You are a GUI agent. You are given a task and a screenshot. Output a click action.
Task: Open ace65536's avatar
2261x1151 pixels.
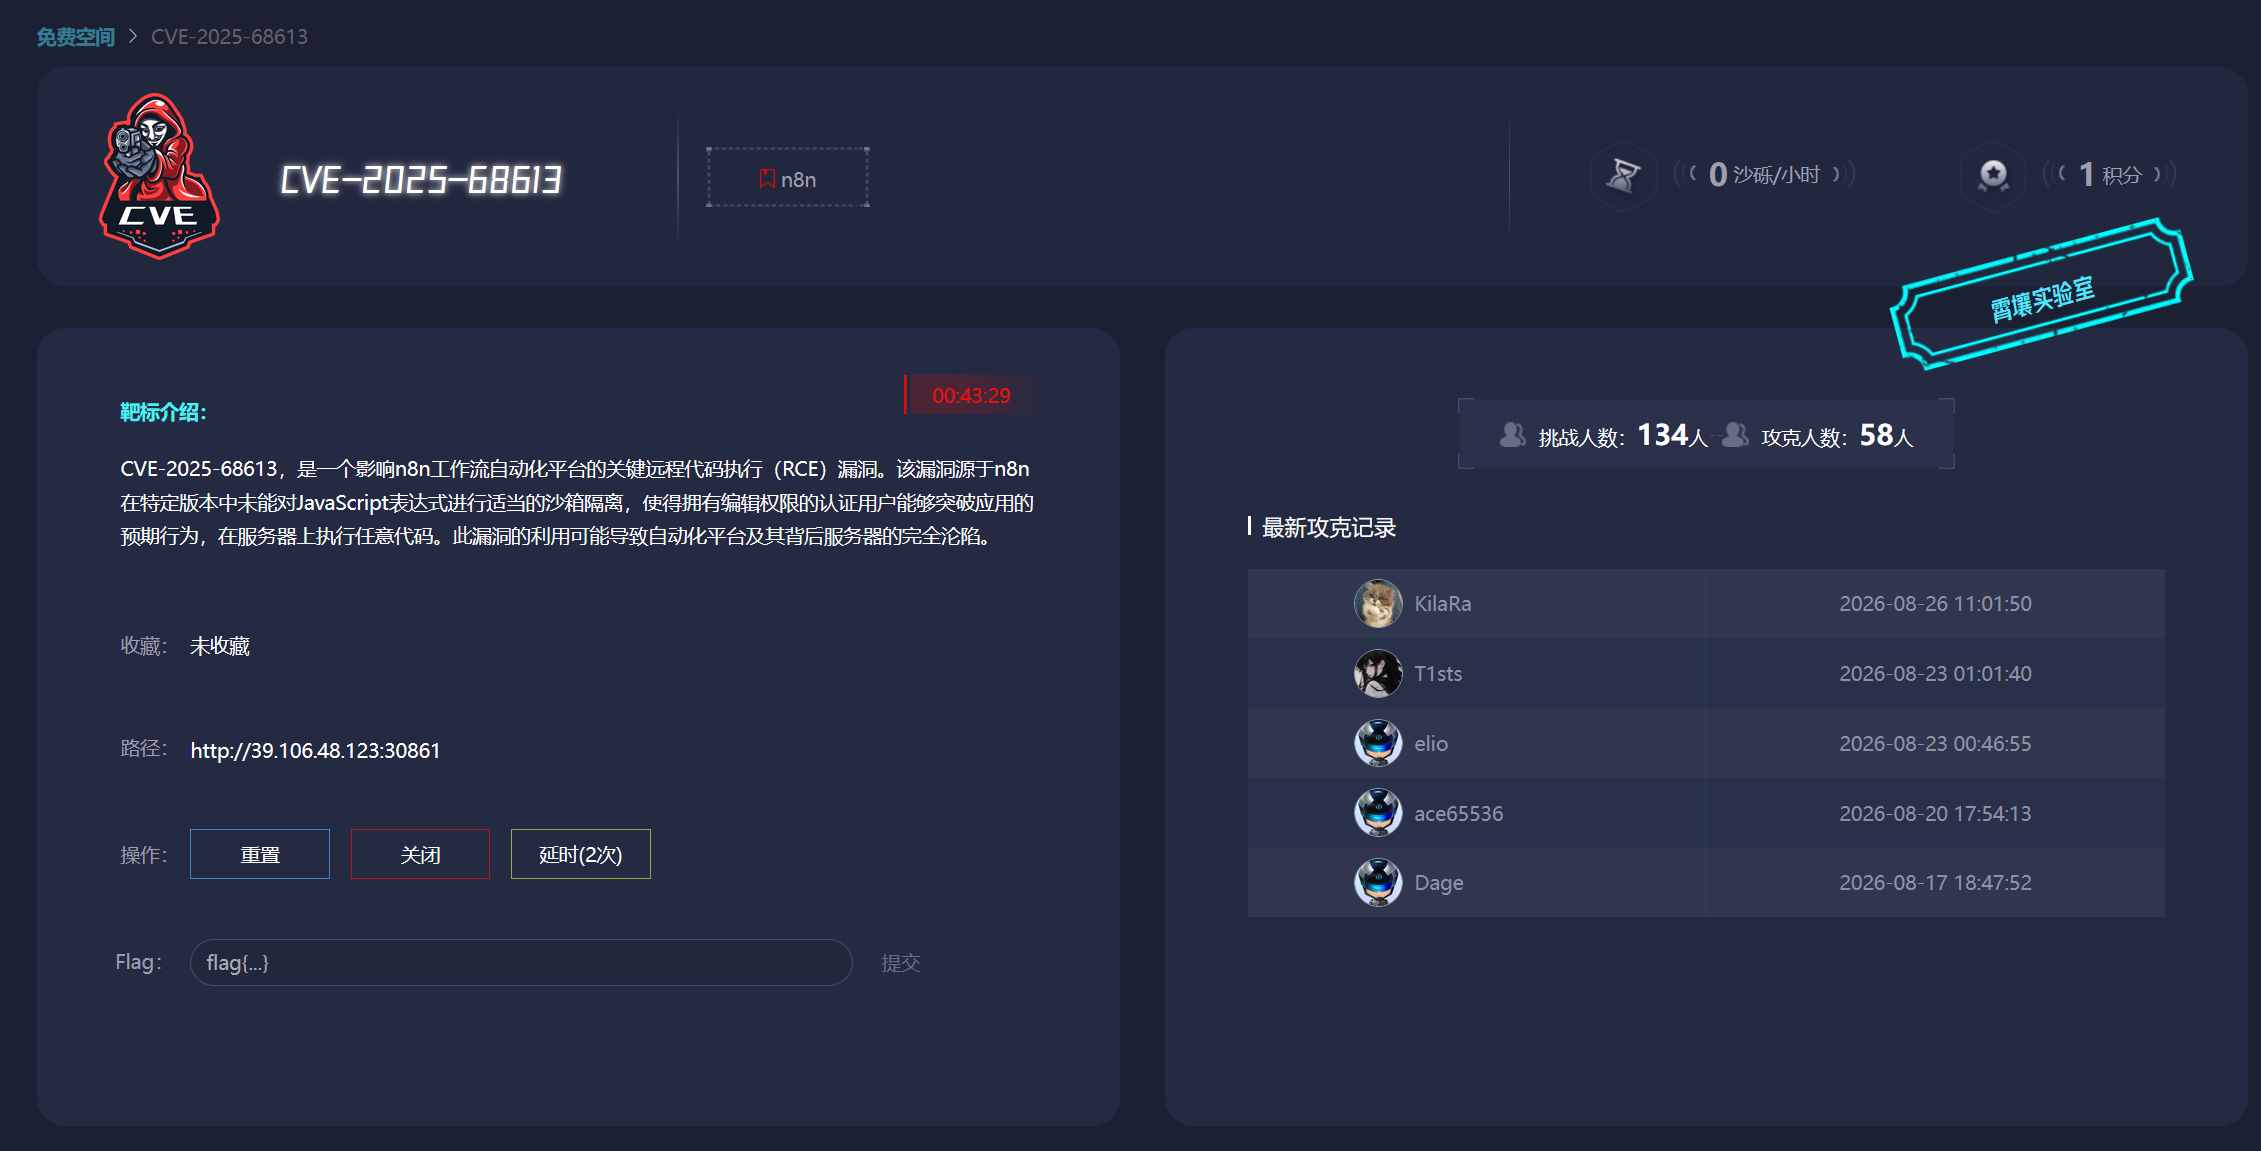pyautogui.click(x=1378, y=813)
